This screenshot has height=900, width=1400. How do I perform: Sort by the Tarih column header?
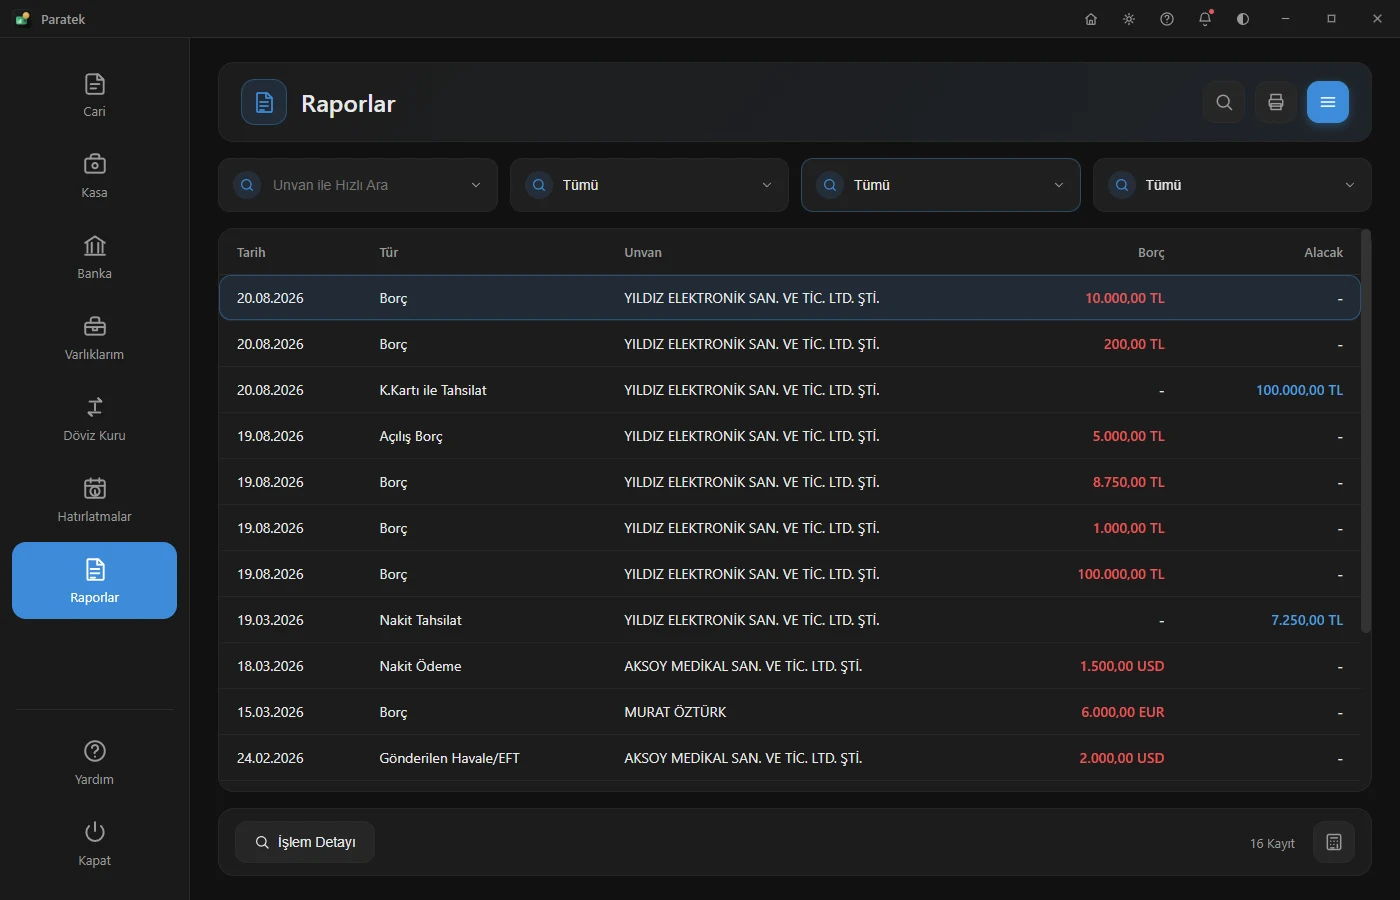coord(251,253)
